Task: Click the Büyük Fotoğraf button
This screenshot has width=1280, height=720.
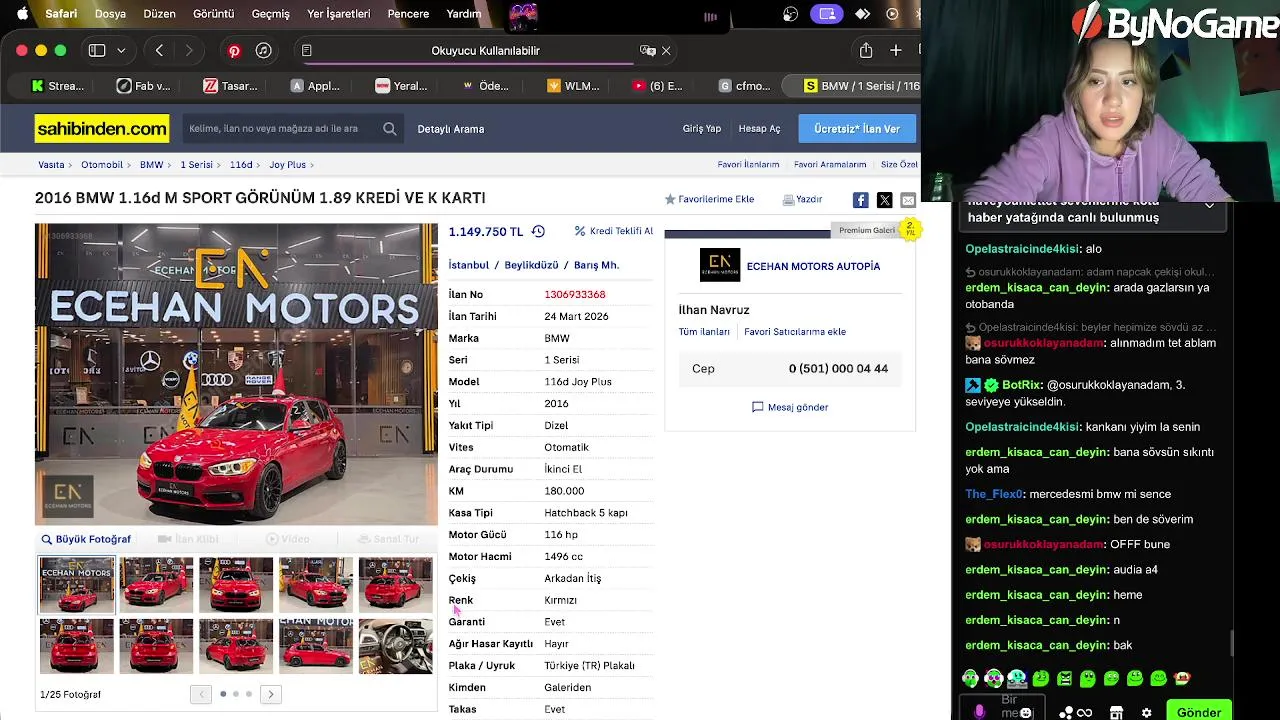Action: coord(86,539)
